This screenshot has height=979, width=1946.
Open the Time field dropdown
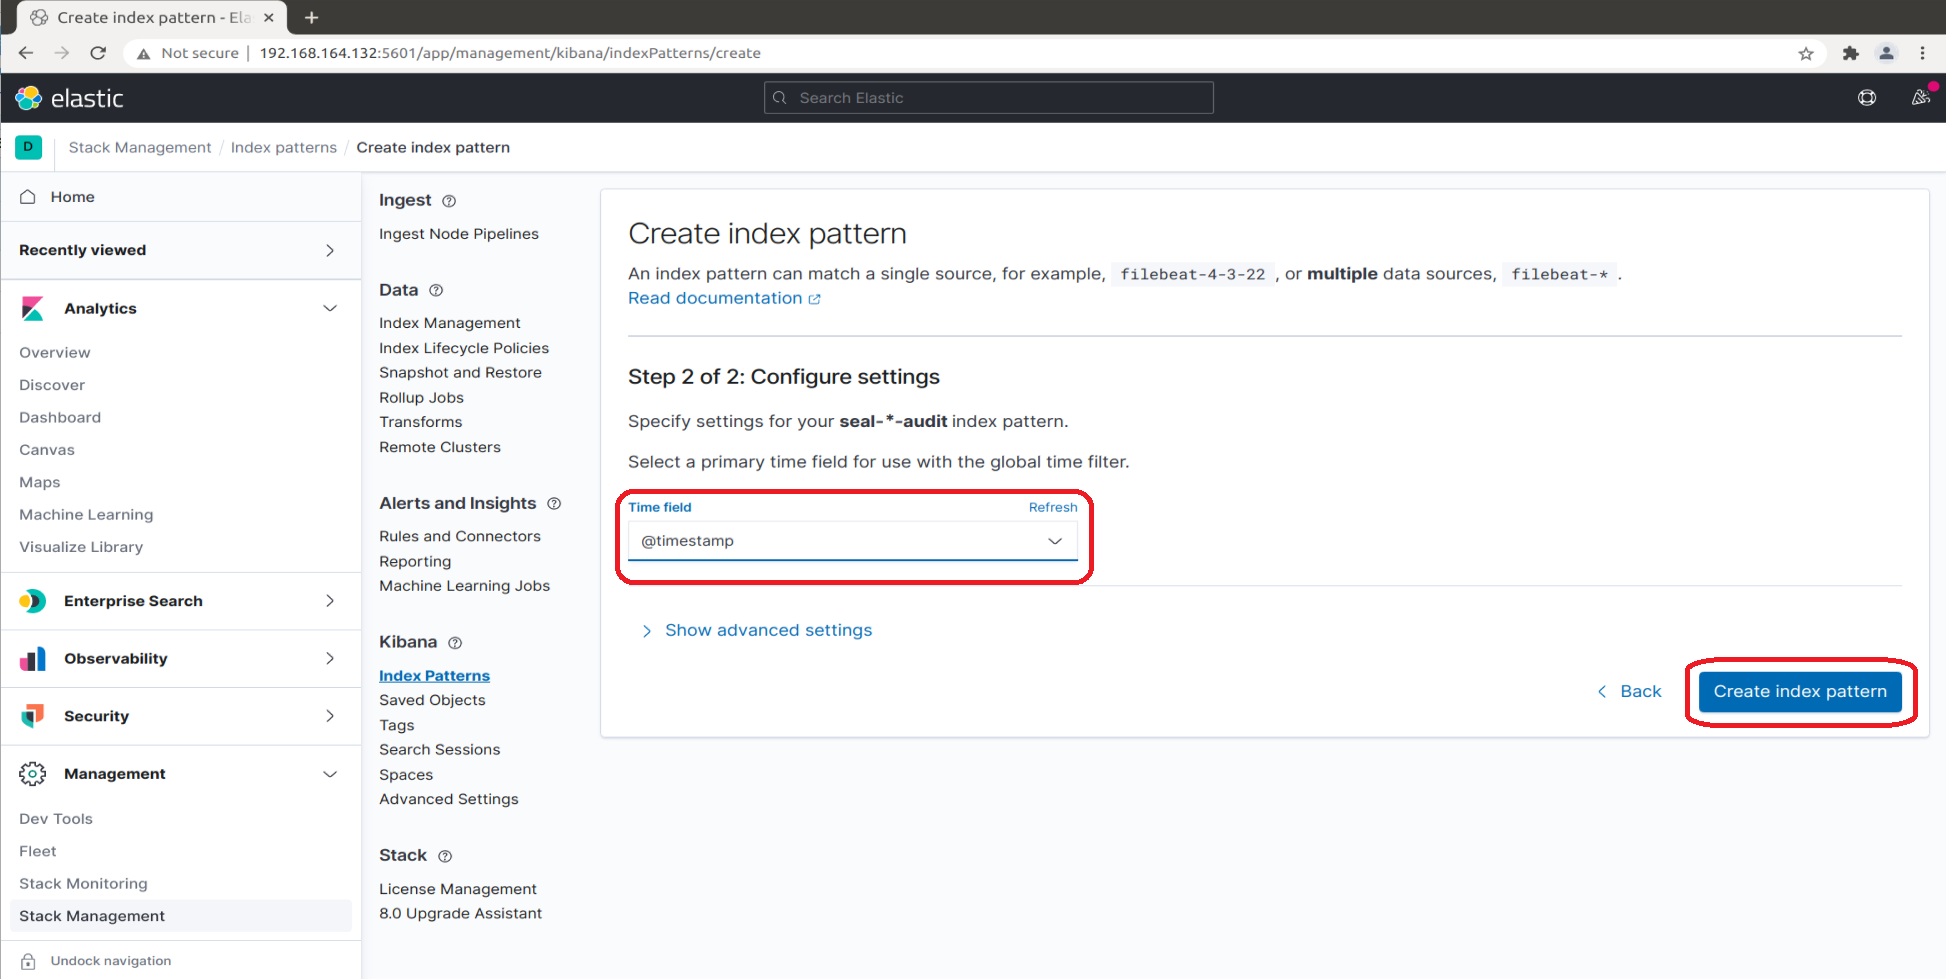pyautogui.click(x=852, y=541)
